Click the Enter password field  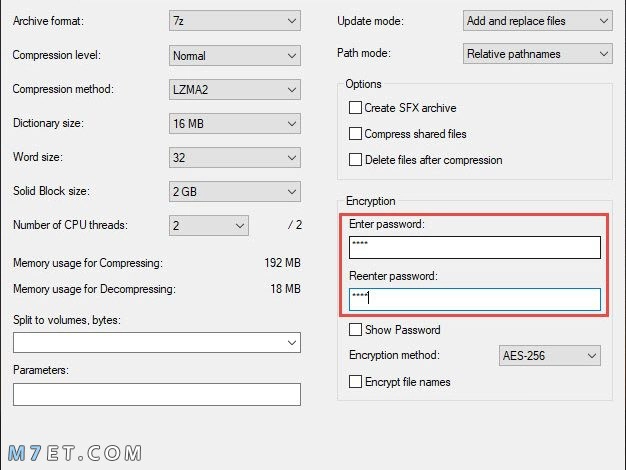(x=475, y=248)
